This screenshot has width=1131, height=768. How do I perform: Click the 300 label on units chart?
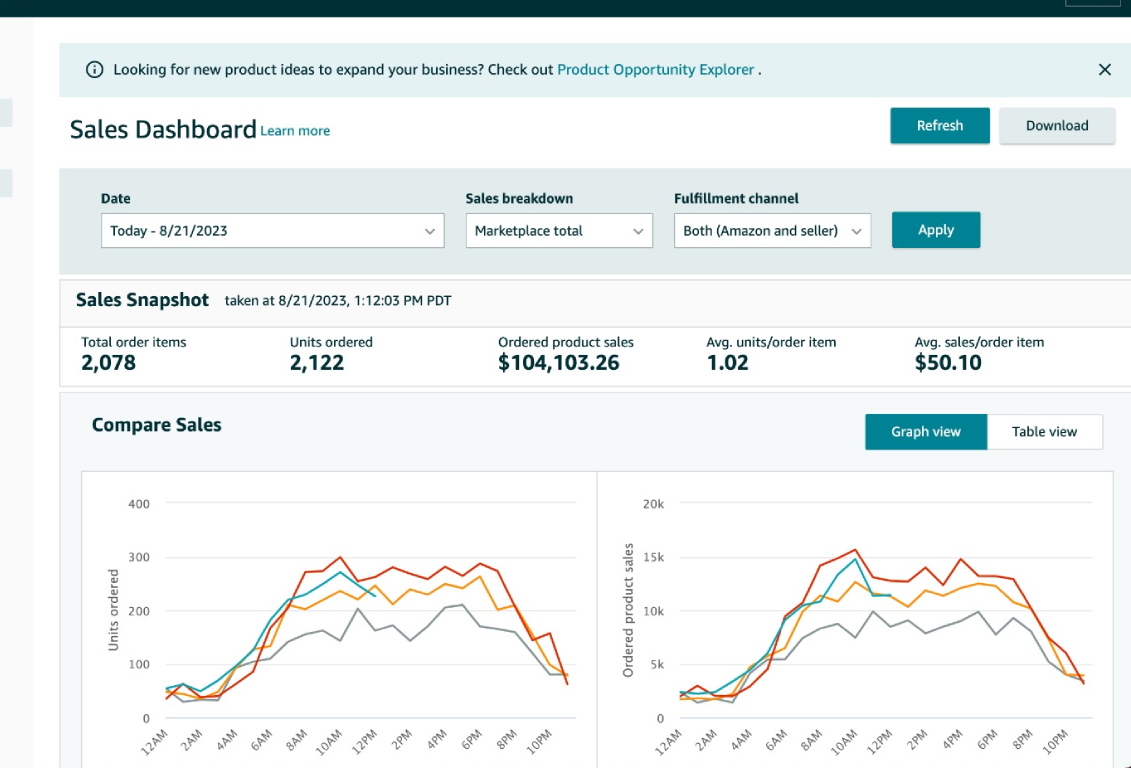[139, 557]
